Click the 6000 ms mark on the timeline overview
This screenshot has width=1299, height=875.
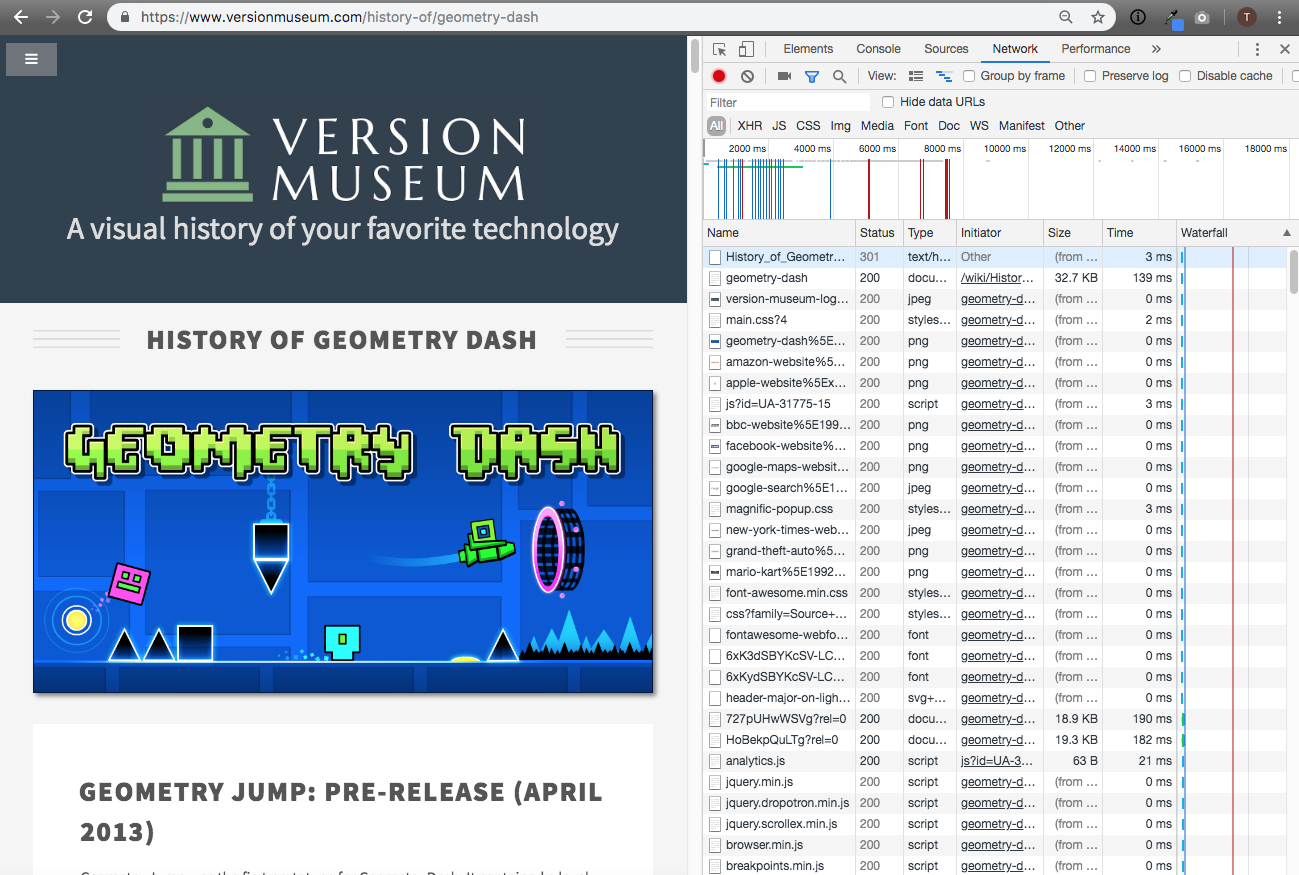click(877, 148)
